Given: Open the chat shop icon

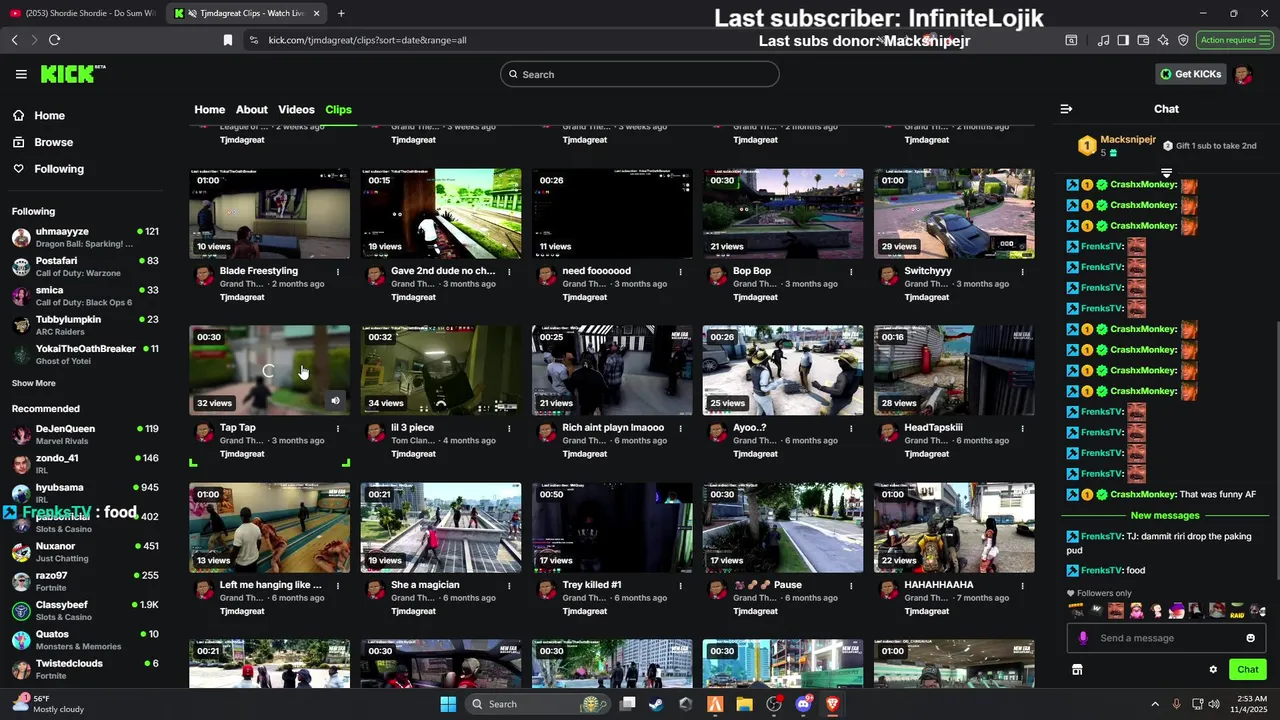Looking at the screenshot, I should coord(1077,670).
